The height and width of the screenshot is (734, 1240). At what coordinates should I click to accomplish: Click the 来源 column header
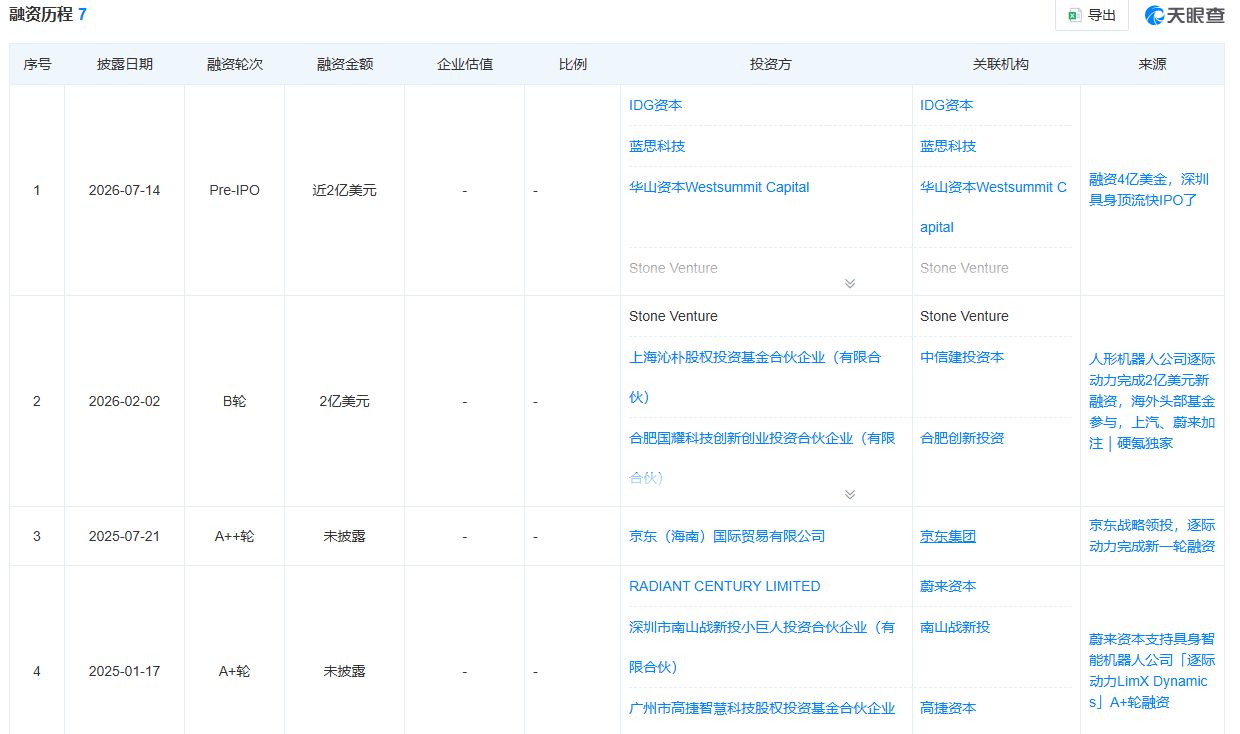point(1152,64)
